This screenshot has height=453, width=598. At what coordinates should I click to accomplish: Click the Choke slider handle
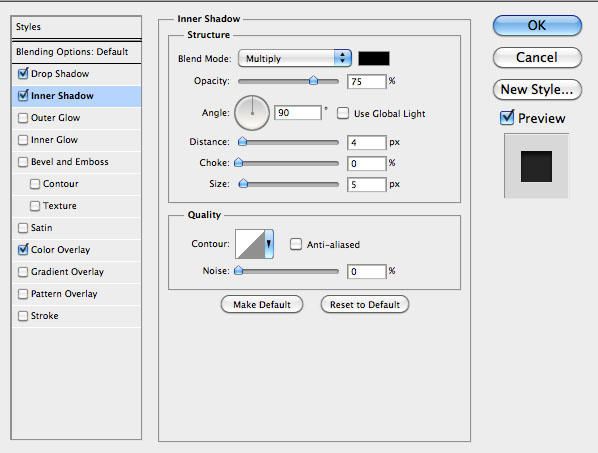coord(238,163)
